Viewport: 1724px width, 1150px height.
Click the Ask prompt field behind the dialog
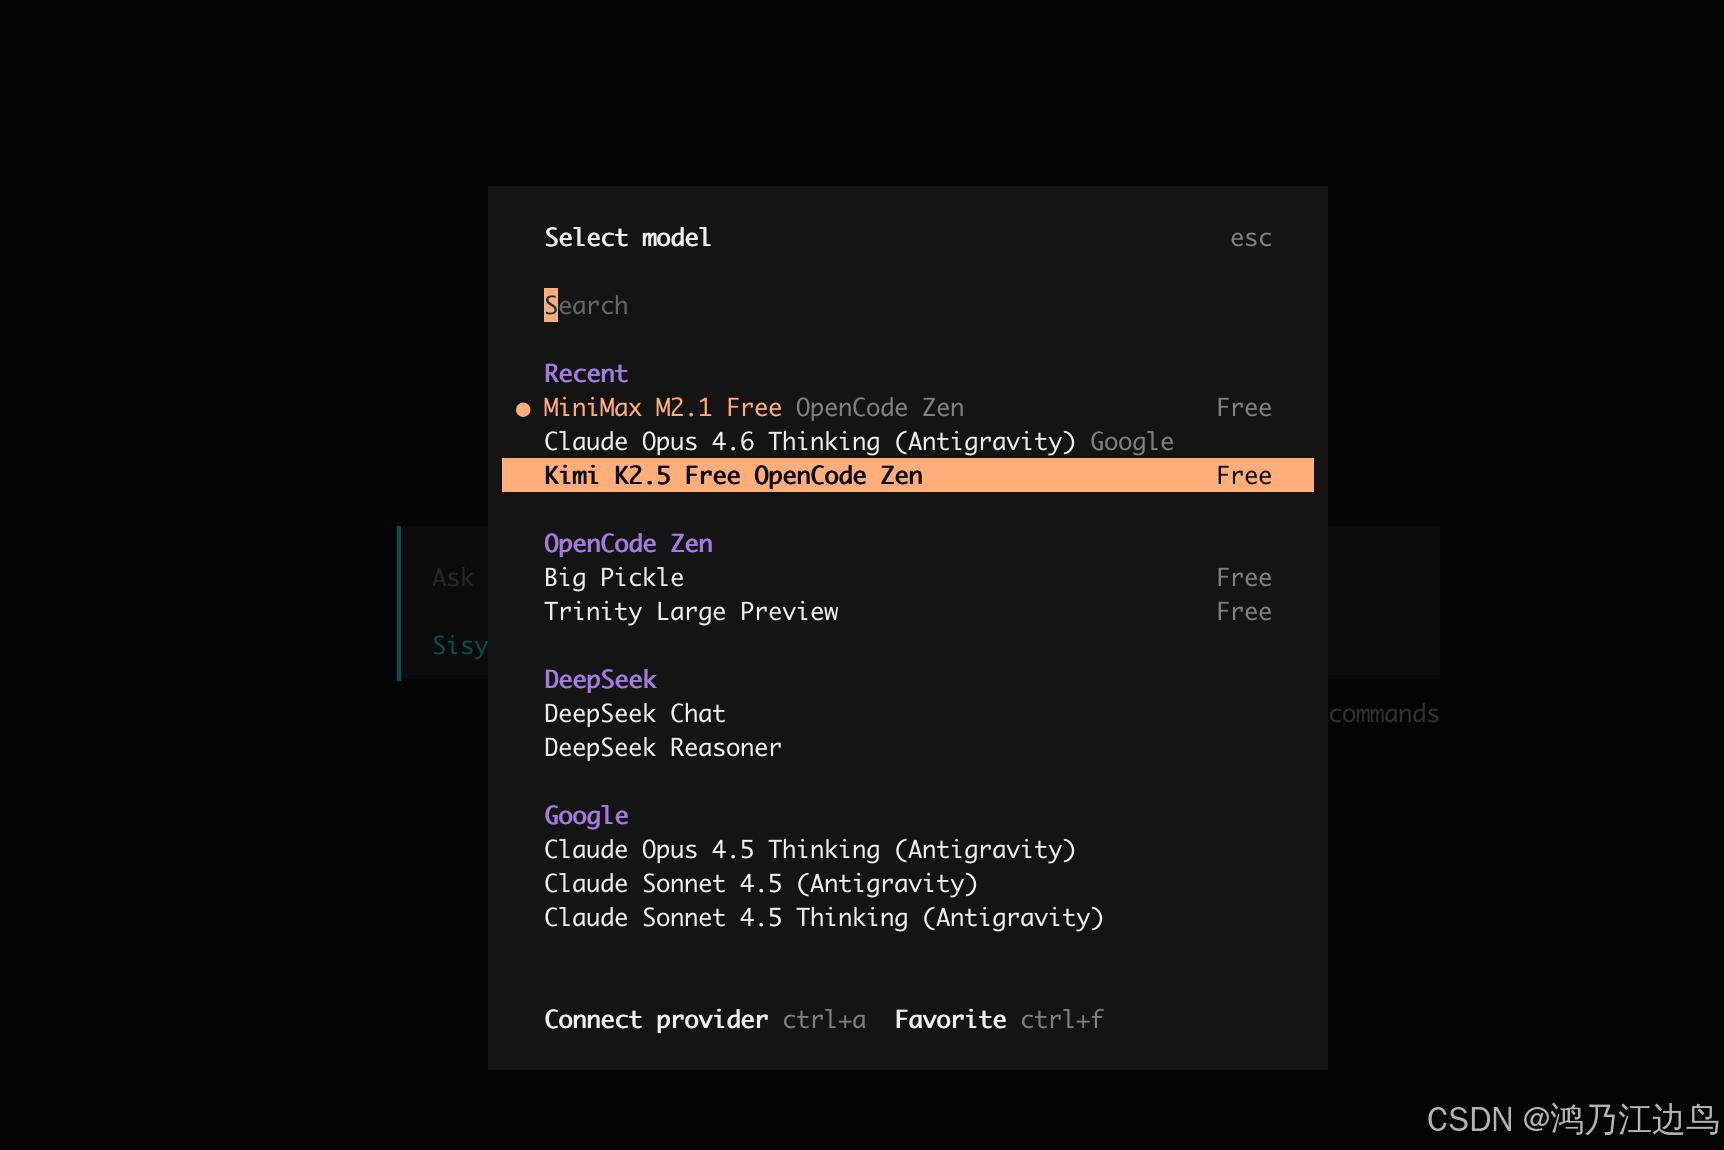tap(453, 578)
